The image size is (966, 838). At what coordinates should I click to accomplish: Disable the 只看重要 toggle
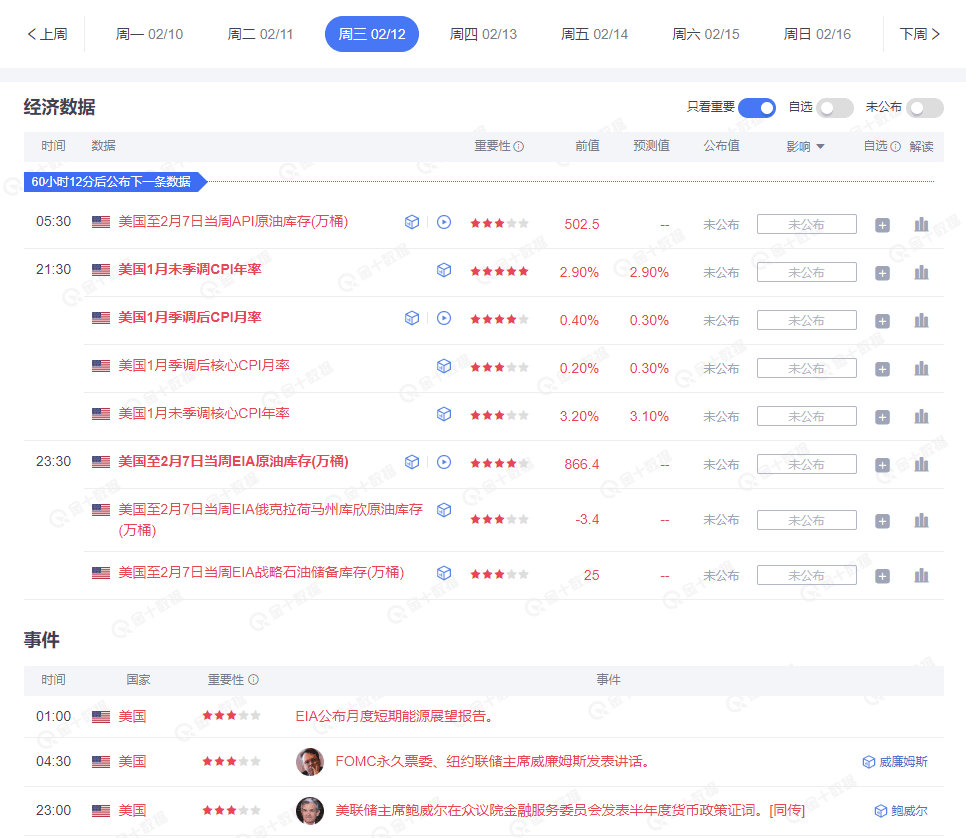click(x=756, y=107)
